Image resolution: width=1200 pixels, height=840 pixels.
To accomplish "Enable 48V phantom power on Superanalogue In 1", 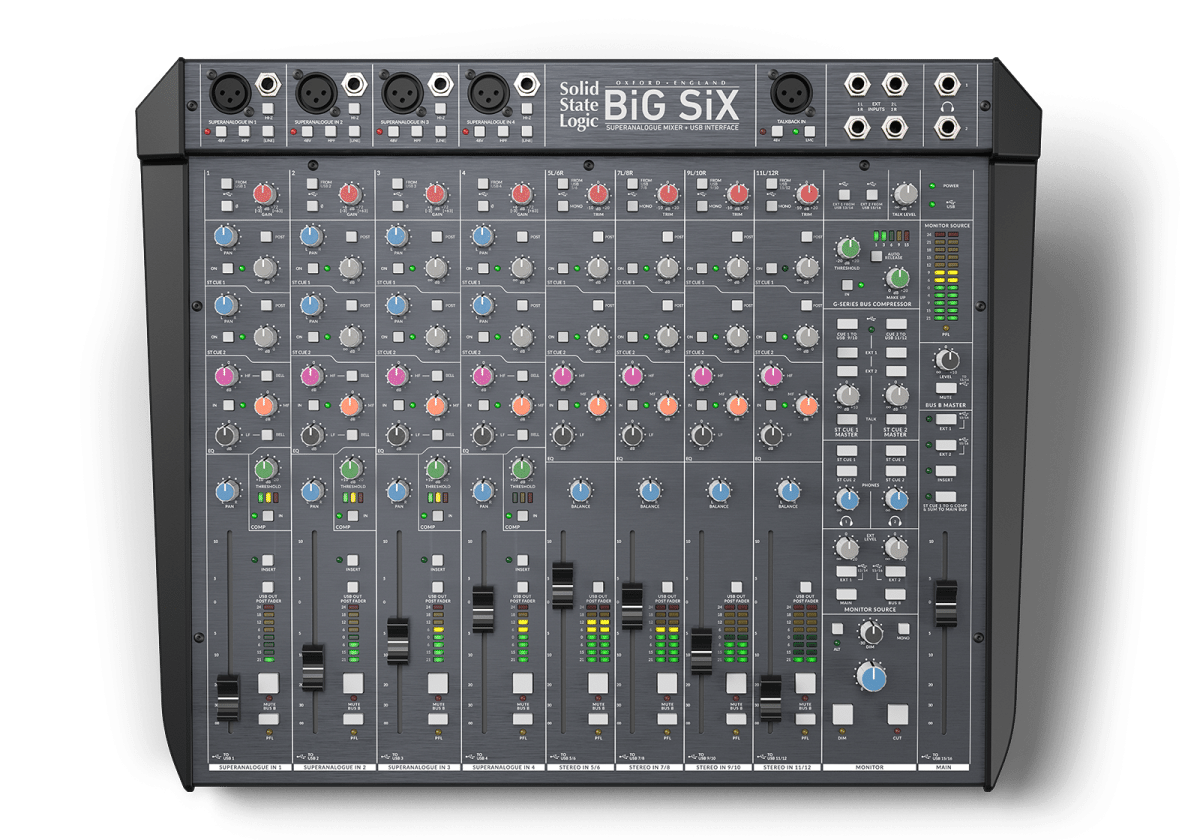I will coord(221,132).
